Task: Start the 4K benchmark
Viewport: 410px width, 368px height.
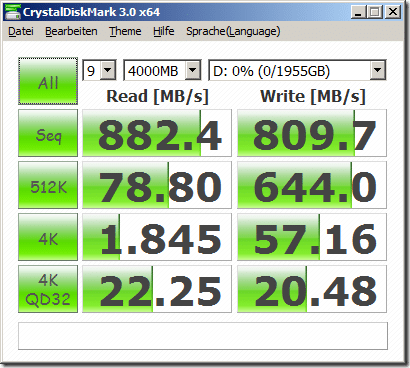Action: (x=48, y=237)
